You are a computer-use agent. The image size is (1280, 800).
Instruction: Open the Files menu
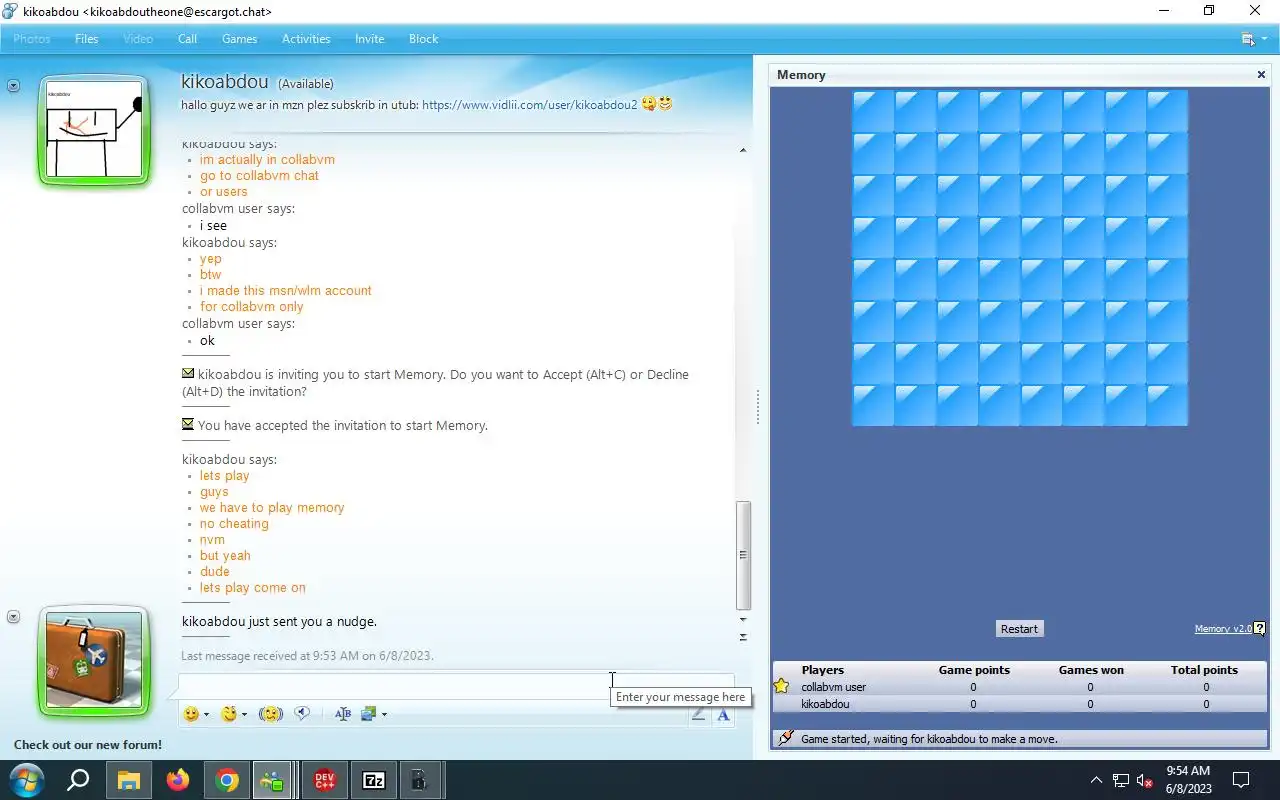(x=87, y=39)
